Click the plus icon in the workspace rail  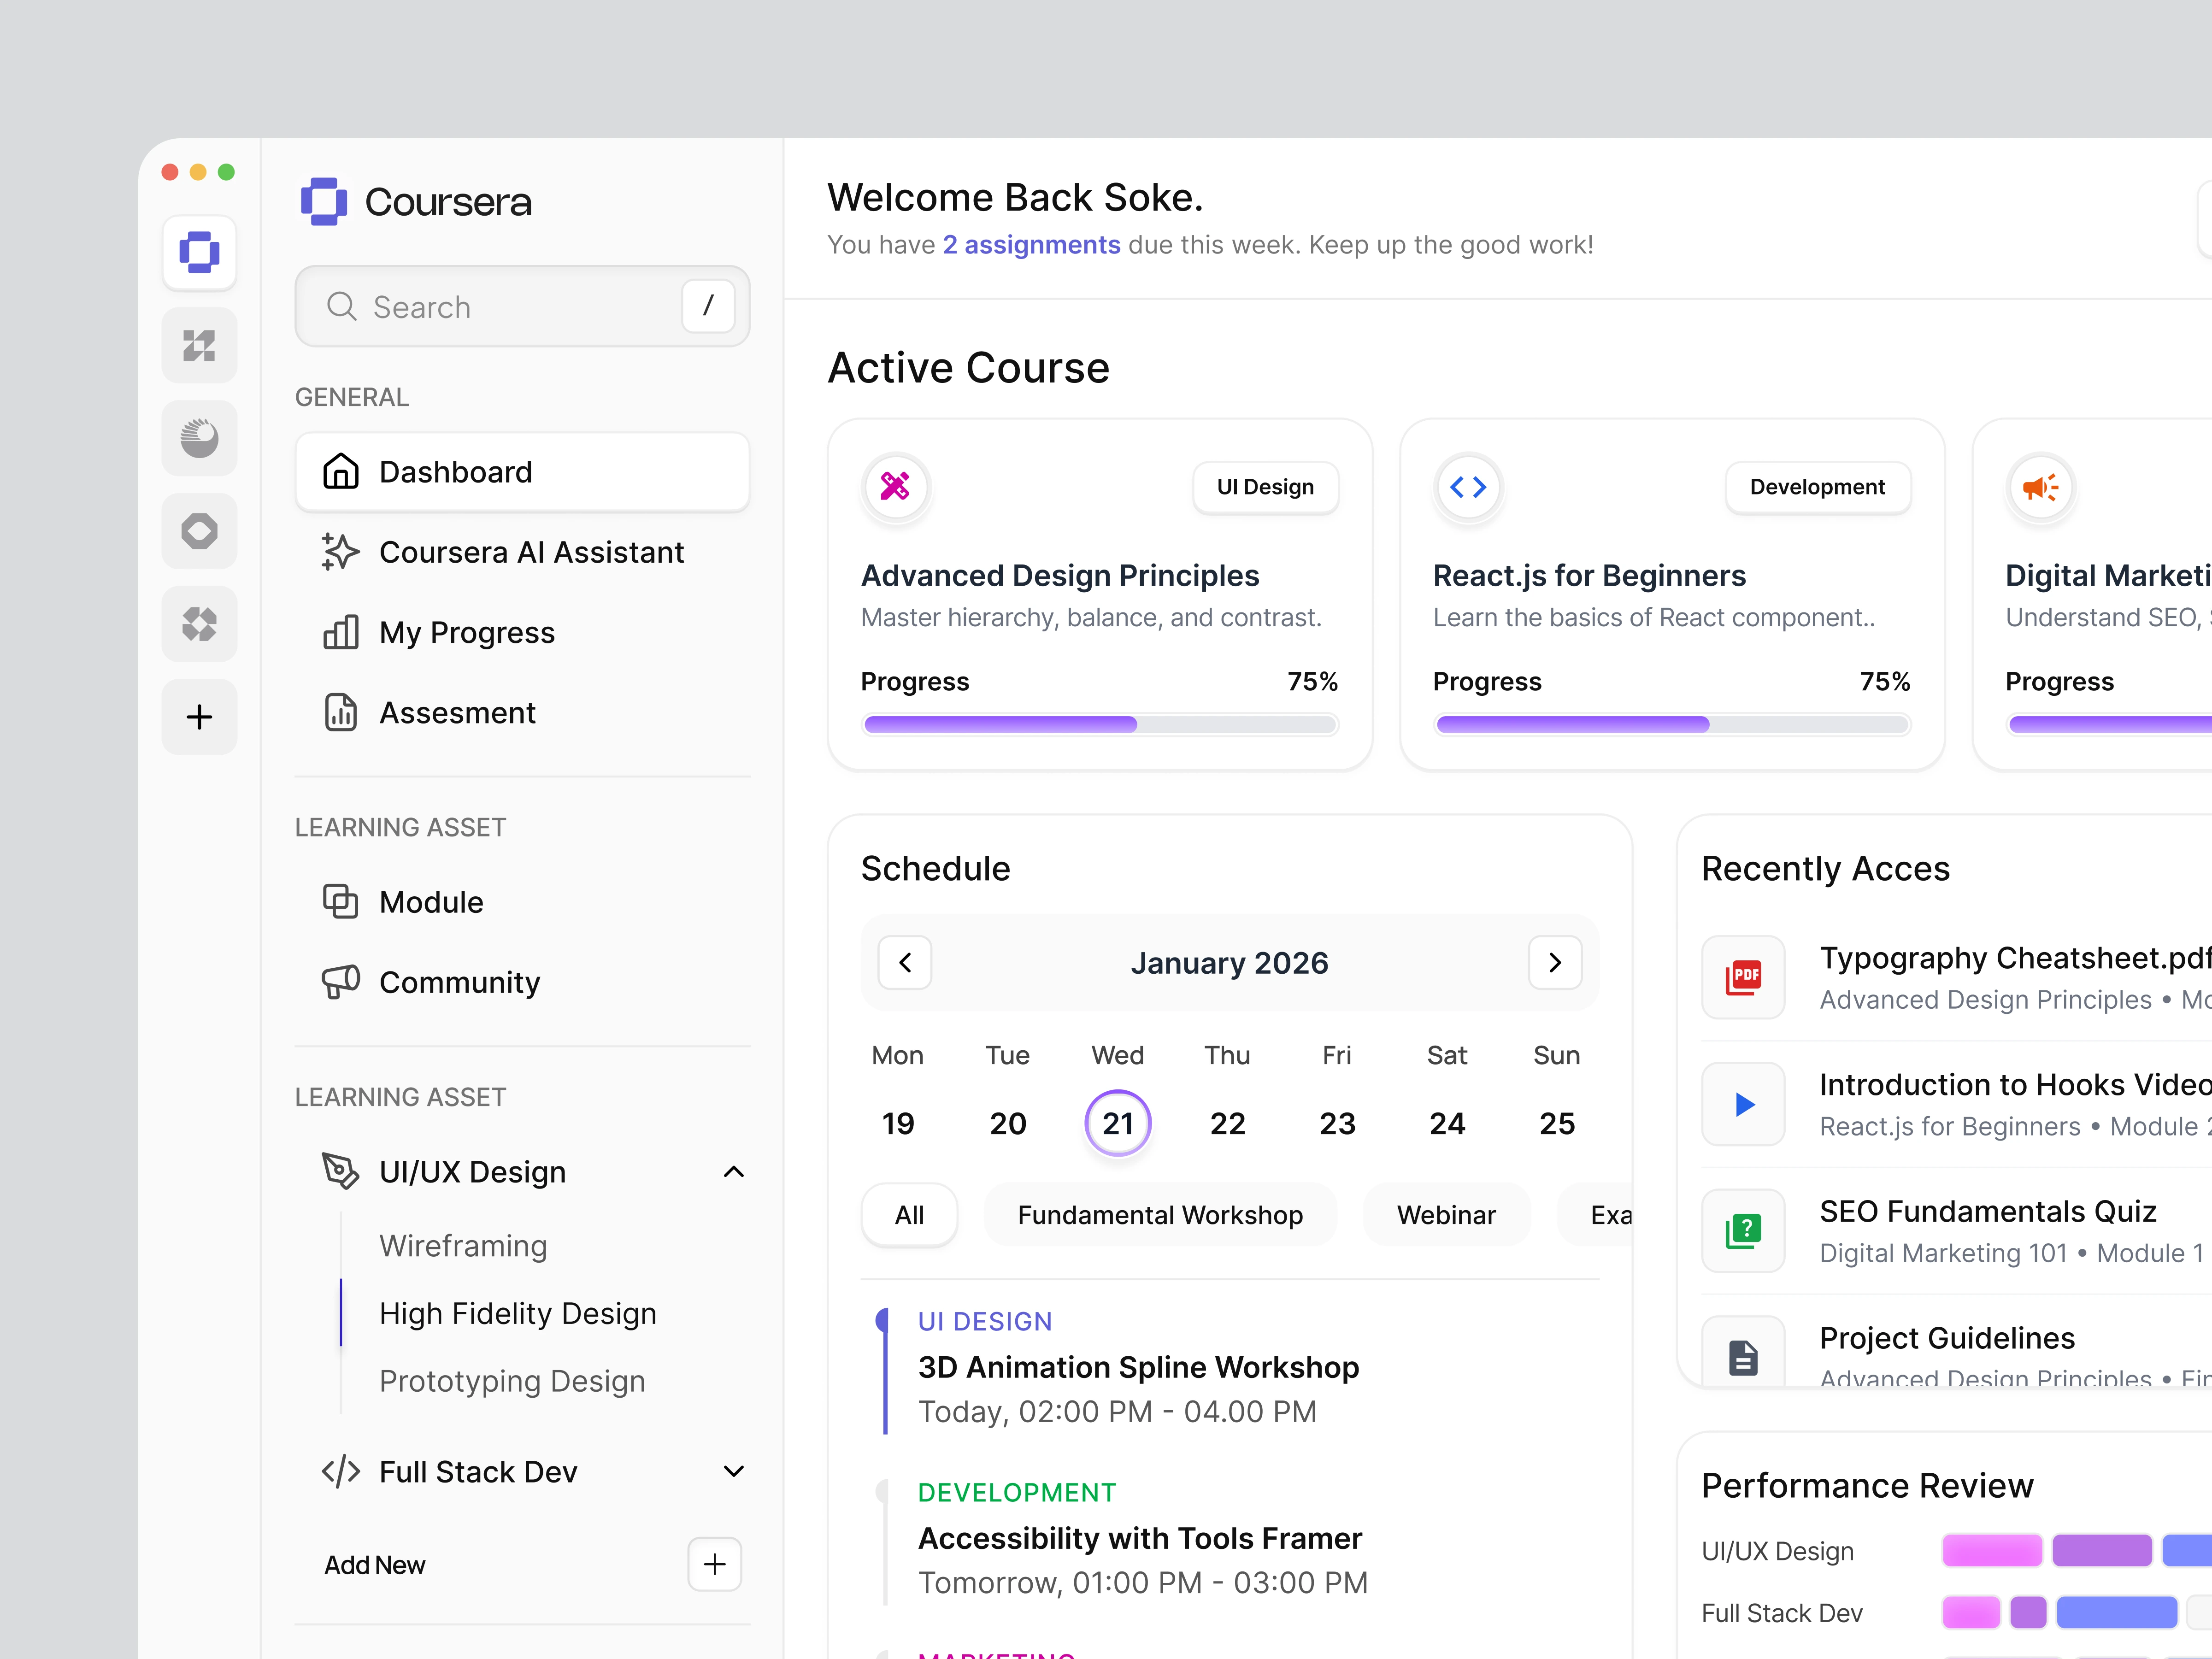click(199, 717)
